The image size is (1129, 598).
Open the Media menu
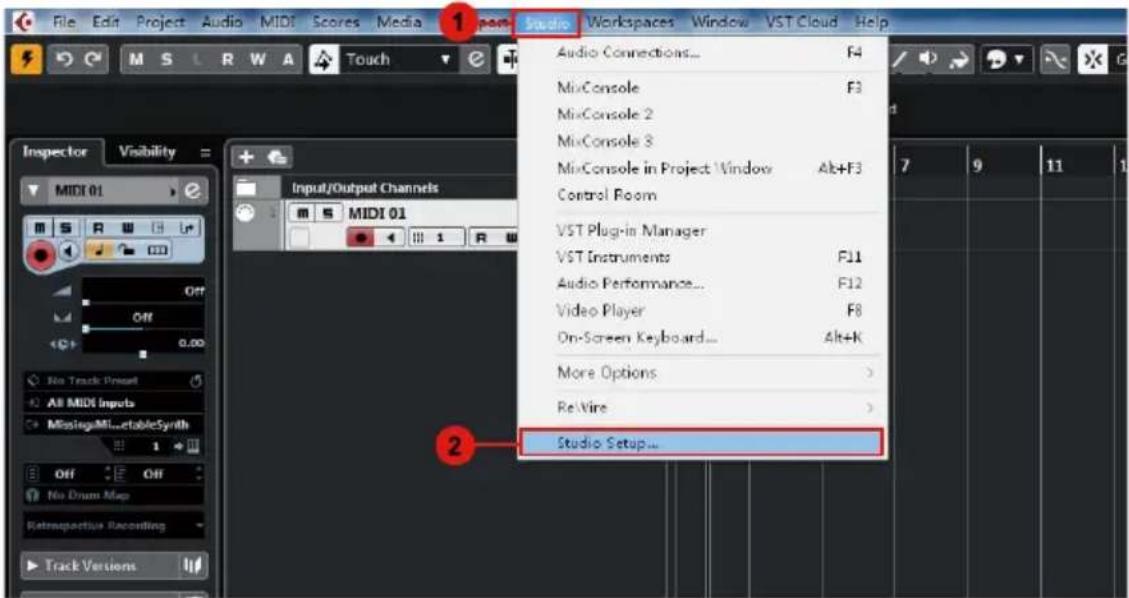click(x=400, y=22)
